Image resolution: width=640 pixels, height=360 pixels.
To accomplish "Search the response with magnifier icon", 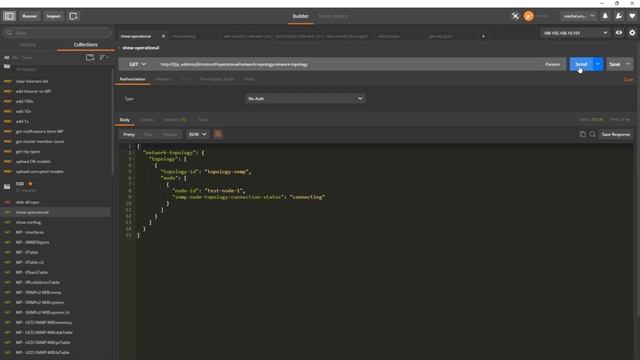I will (x=592, y=134).
